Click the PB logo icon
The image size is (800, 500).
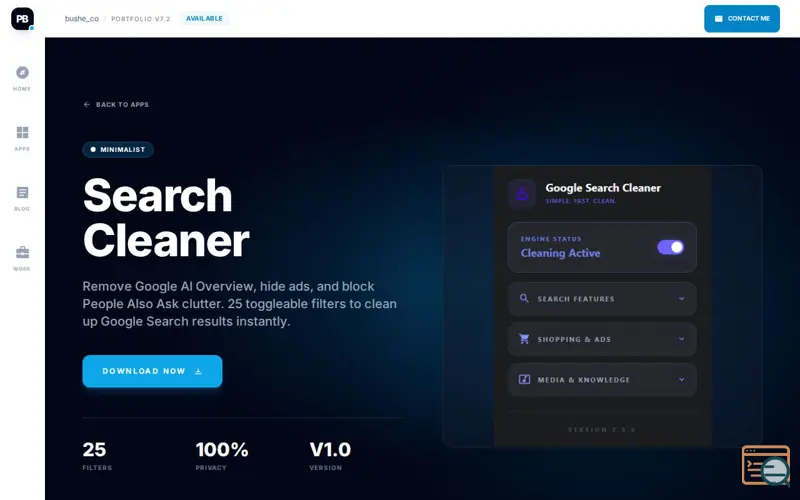(x=22, y=19)
